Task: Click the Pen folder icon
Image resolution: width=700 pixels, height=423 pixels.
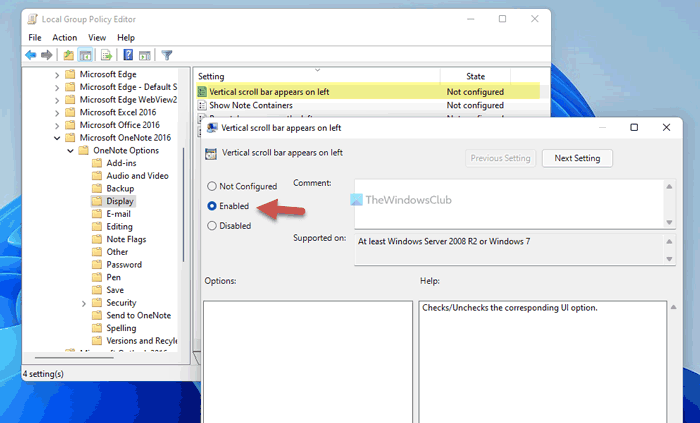Action: coord(97,277)
